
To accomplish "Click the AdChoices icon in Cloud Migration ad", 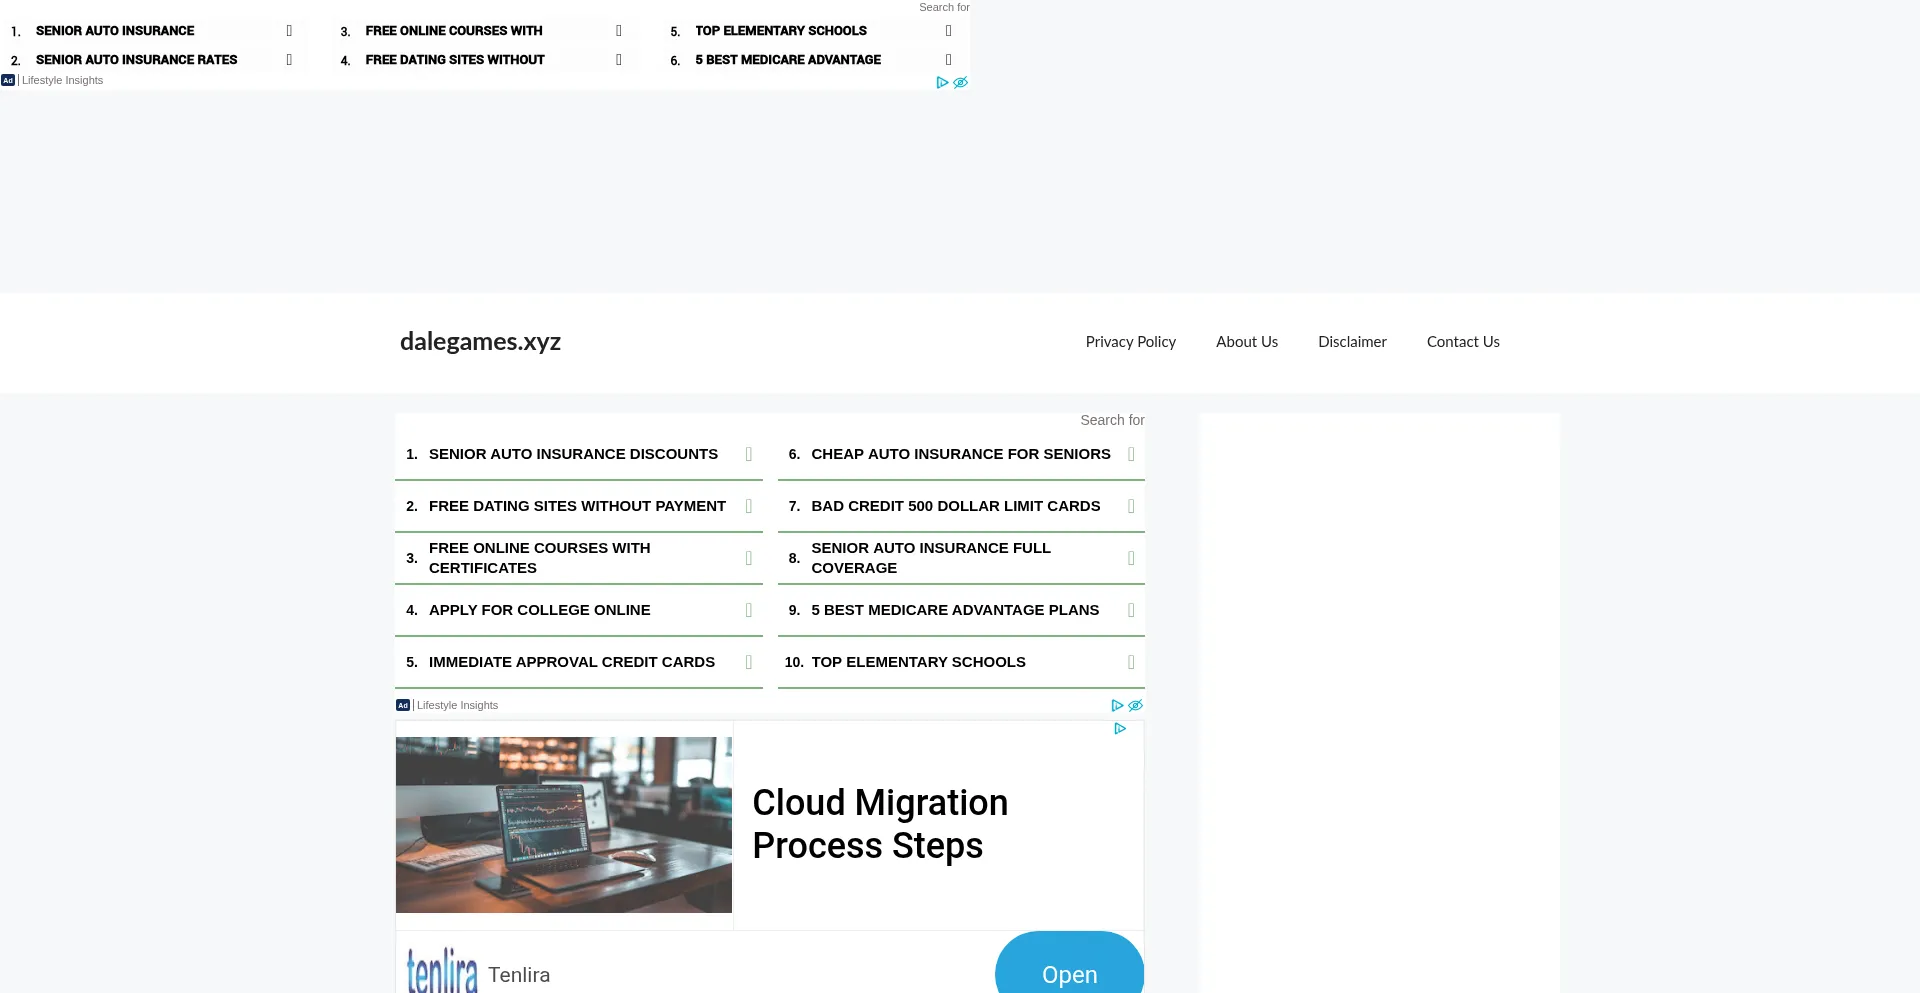I will 1120,729.
